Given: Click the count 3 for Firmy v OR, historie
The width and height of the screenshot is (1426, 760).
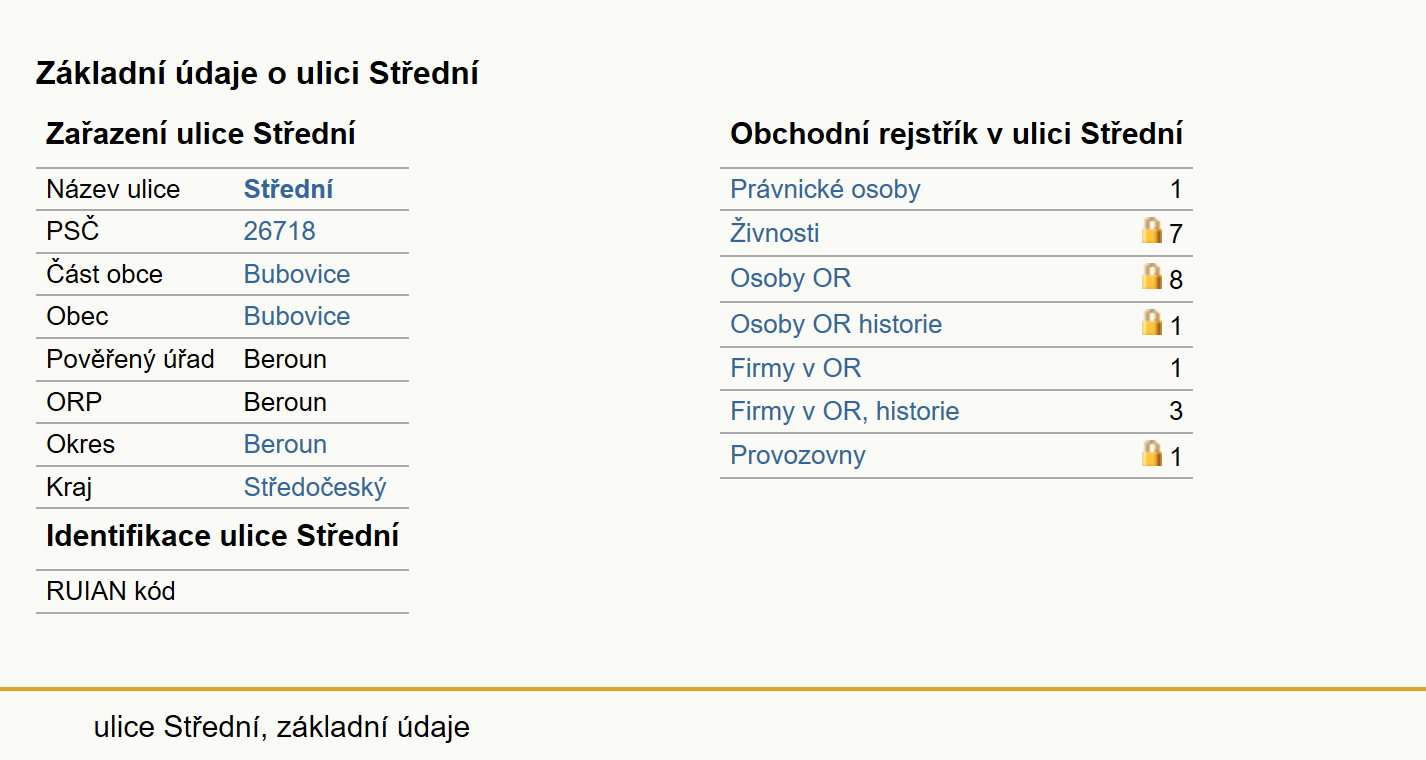Looking at the screenshot, I should point(1176,411).
